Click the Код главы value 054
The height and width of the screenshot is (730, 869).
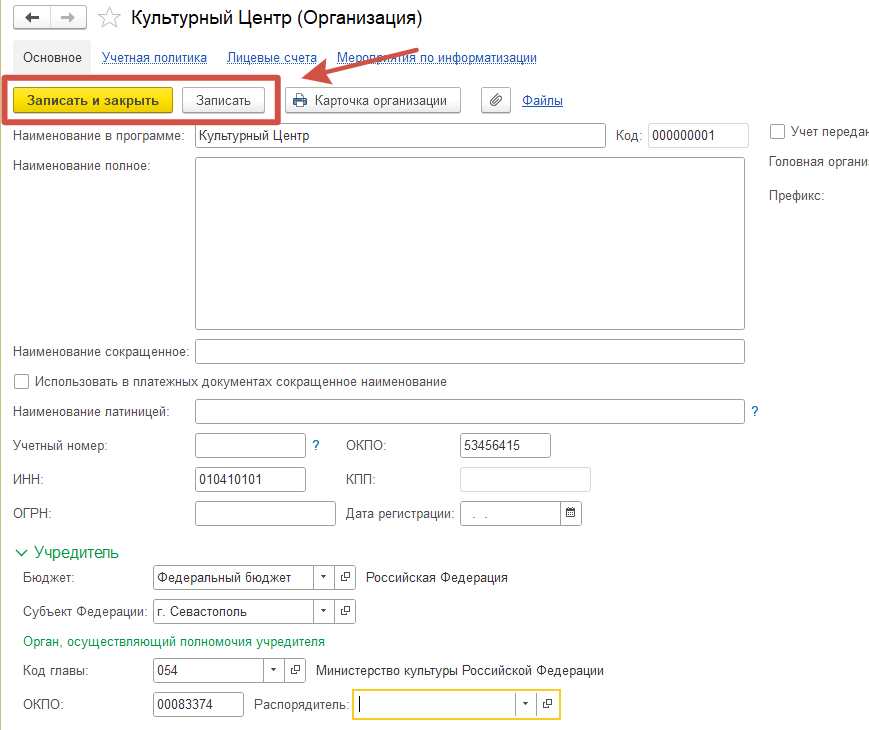click(208, 670)
